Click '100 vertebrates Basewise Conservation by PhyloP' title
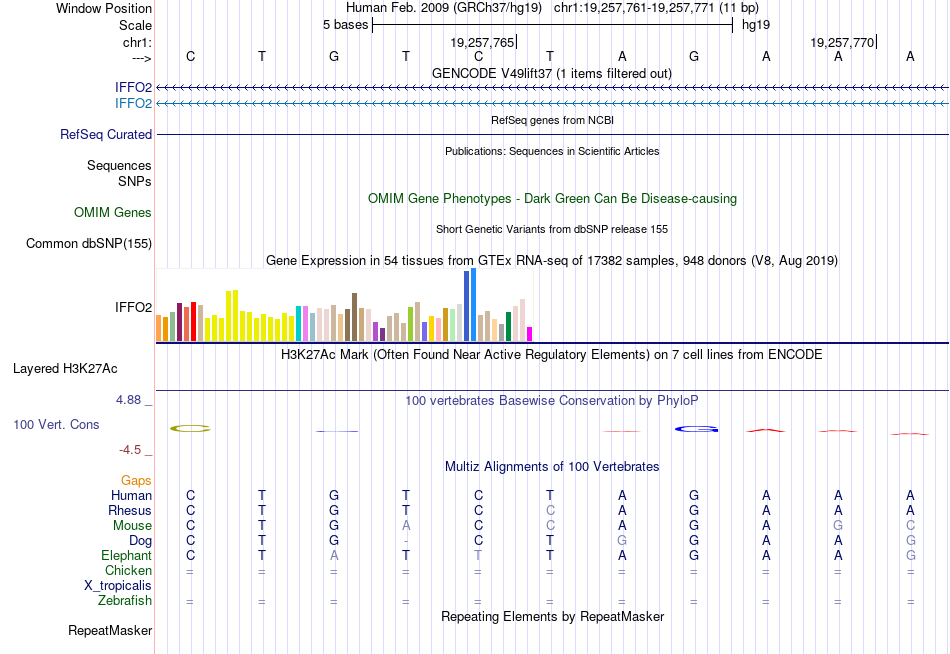950x654 pixels. click(x=552, y=401)
